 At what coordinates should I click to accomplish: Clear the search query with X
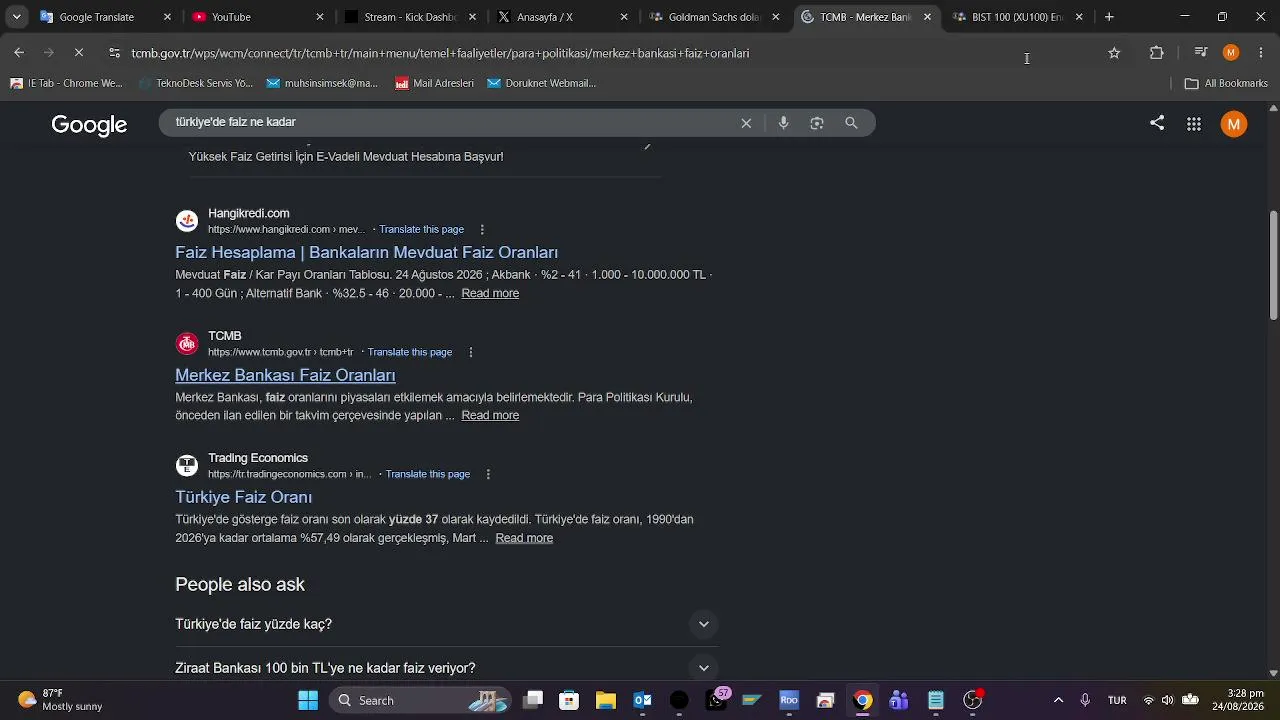click(746, 123)
